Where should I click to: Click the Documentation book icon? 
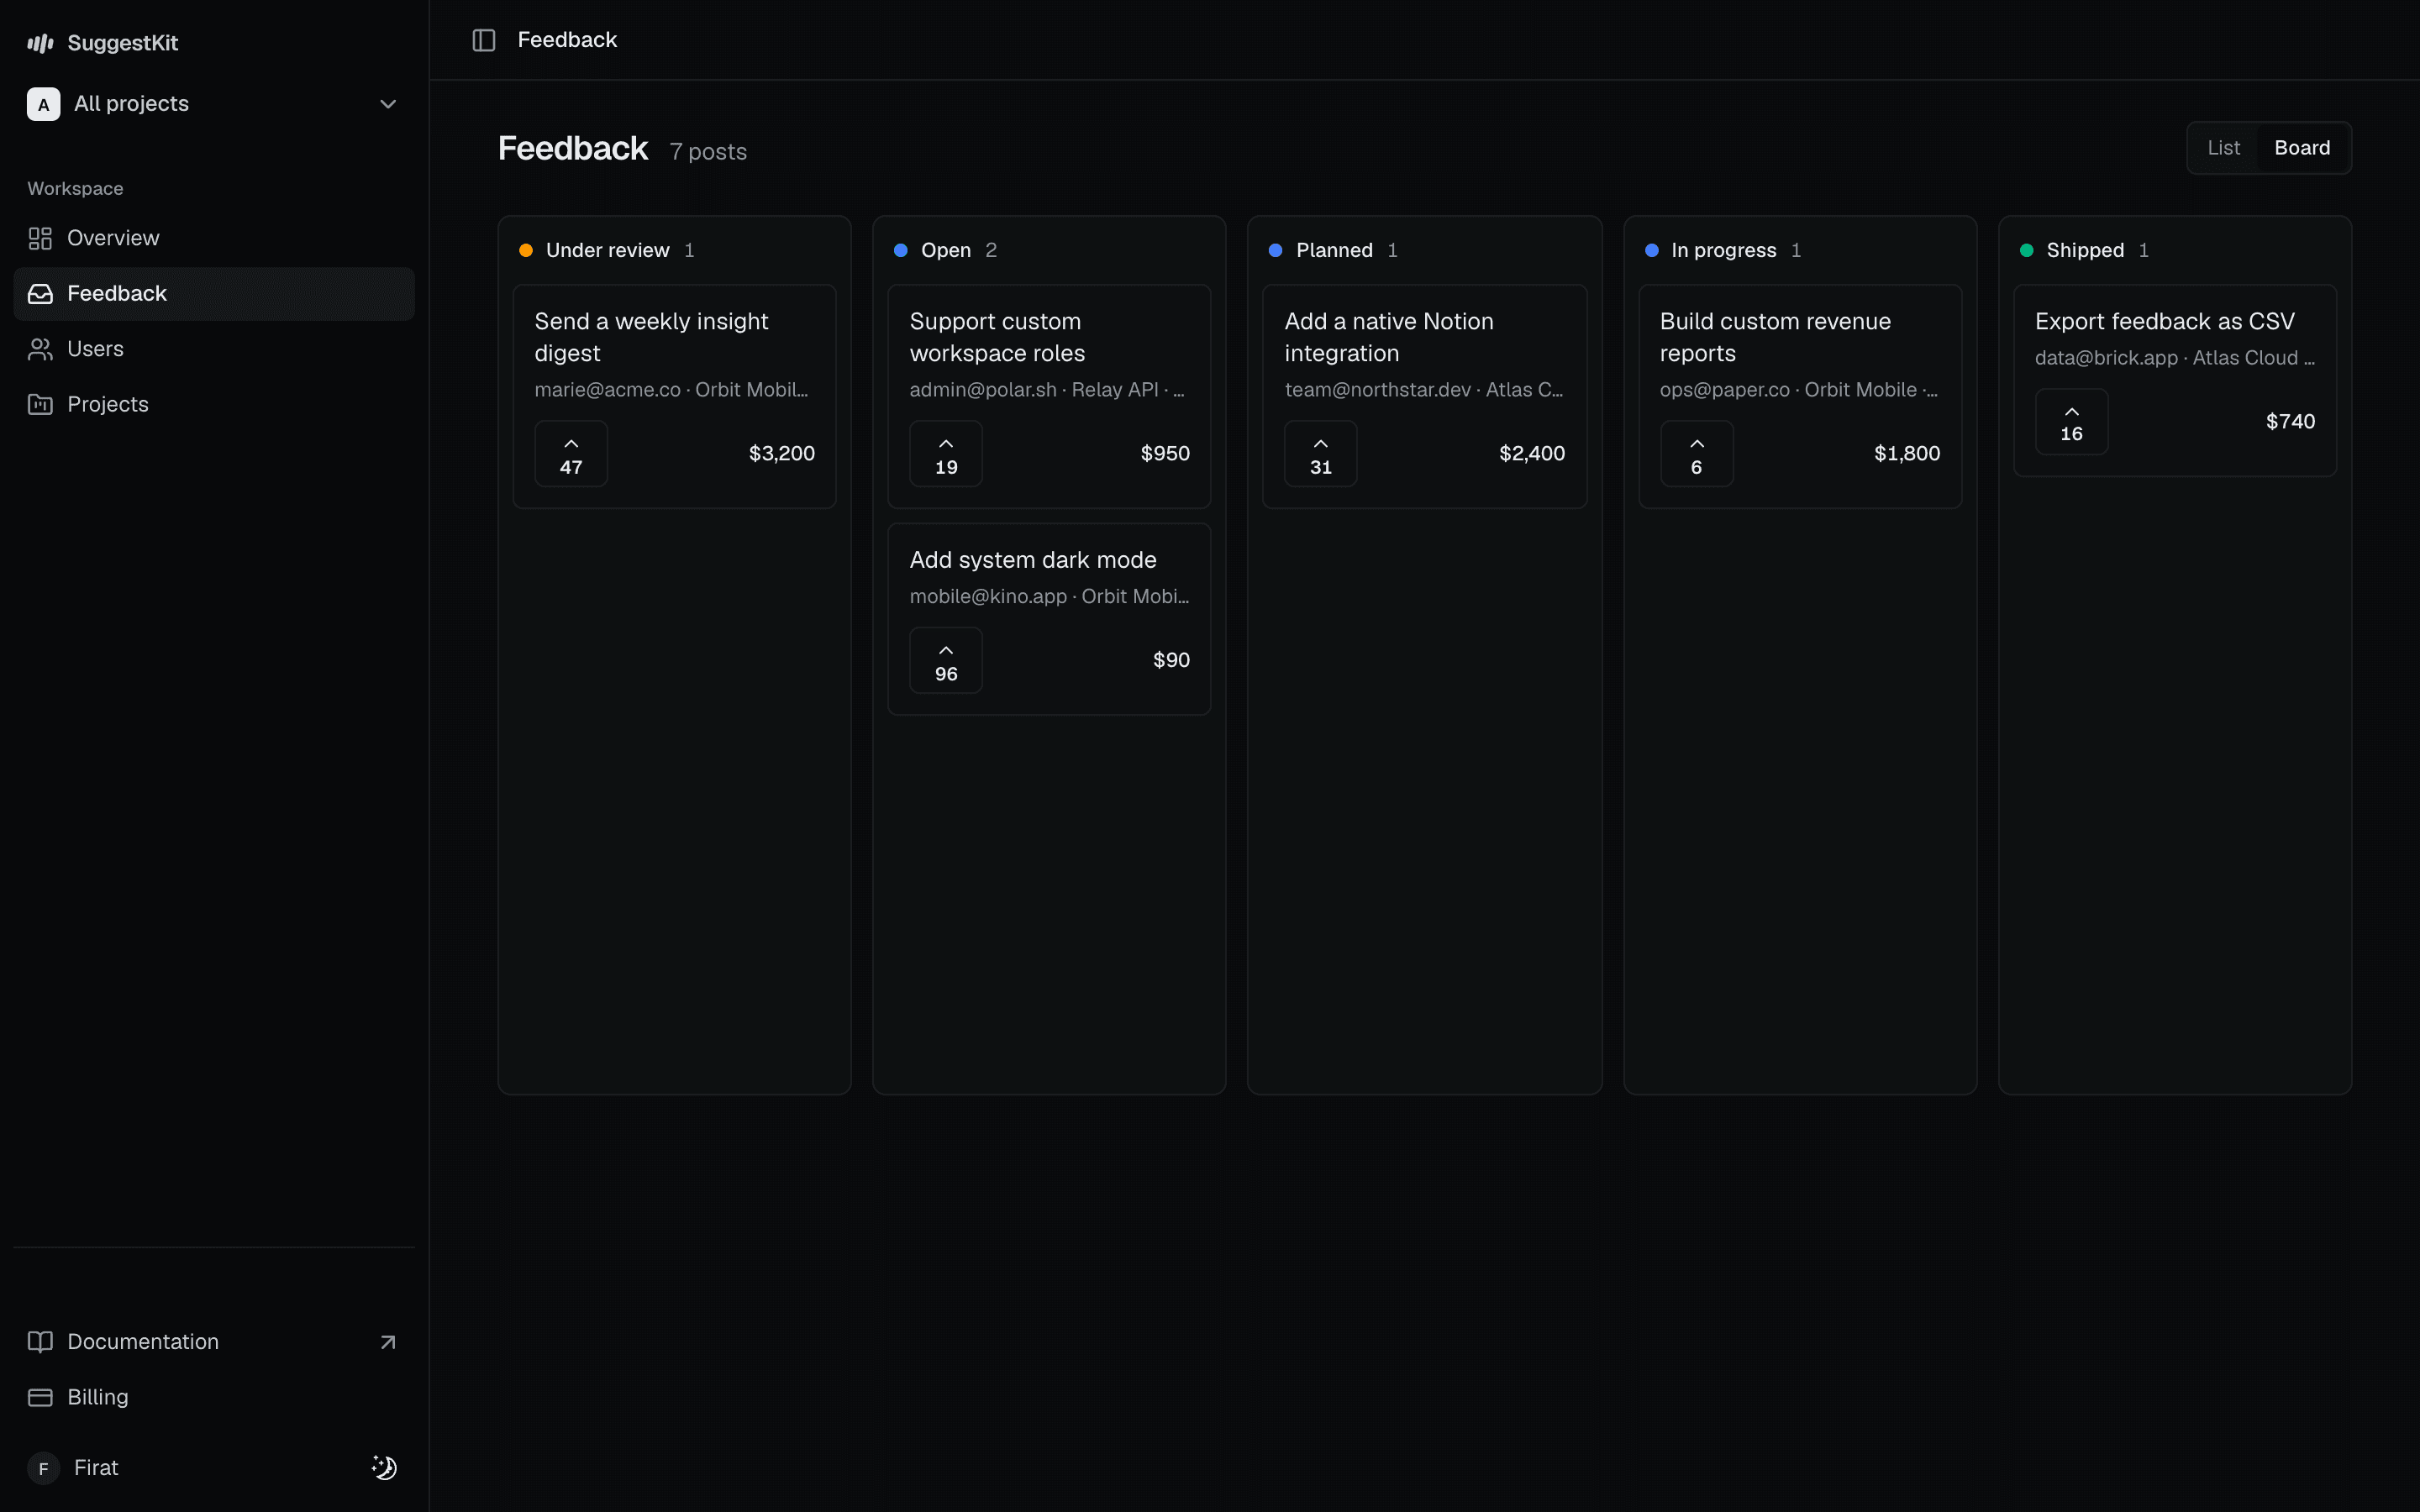pyautogui.click(x=40, y=1342)
